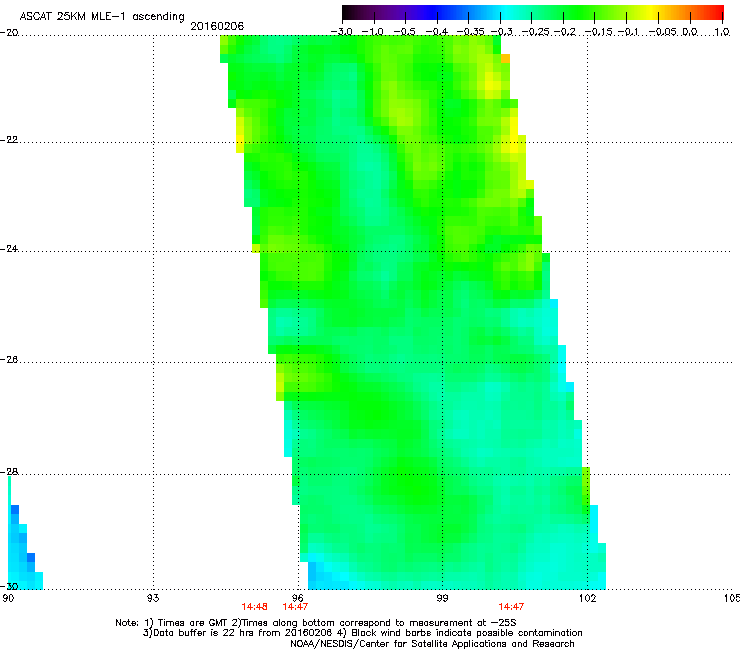Click the -0.35 color scale label
This screenshot has height=650, width=740.
coord(470,32)
